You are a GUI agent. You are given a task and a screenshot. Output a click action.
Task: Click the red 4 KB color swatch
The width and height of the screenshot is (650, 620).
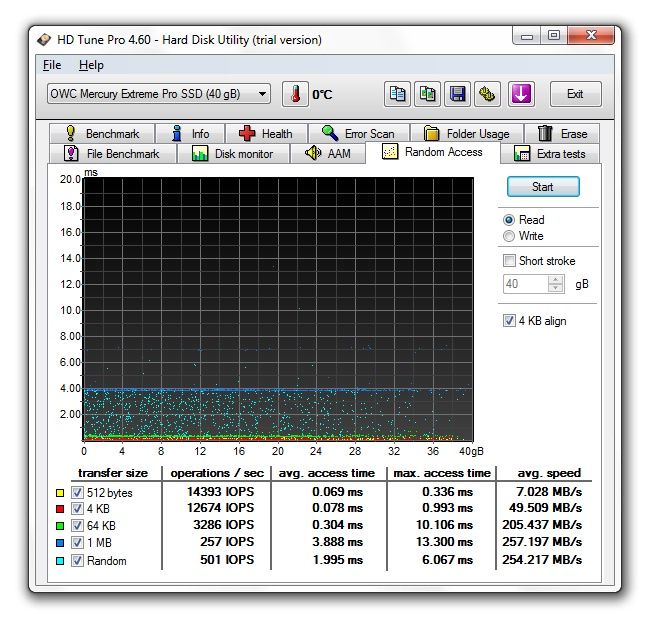pos(60,509)
